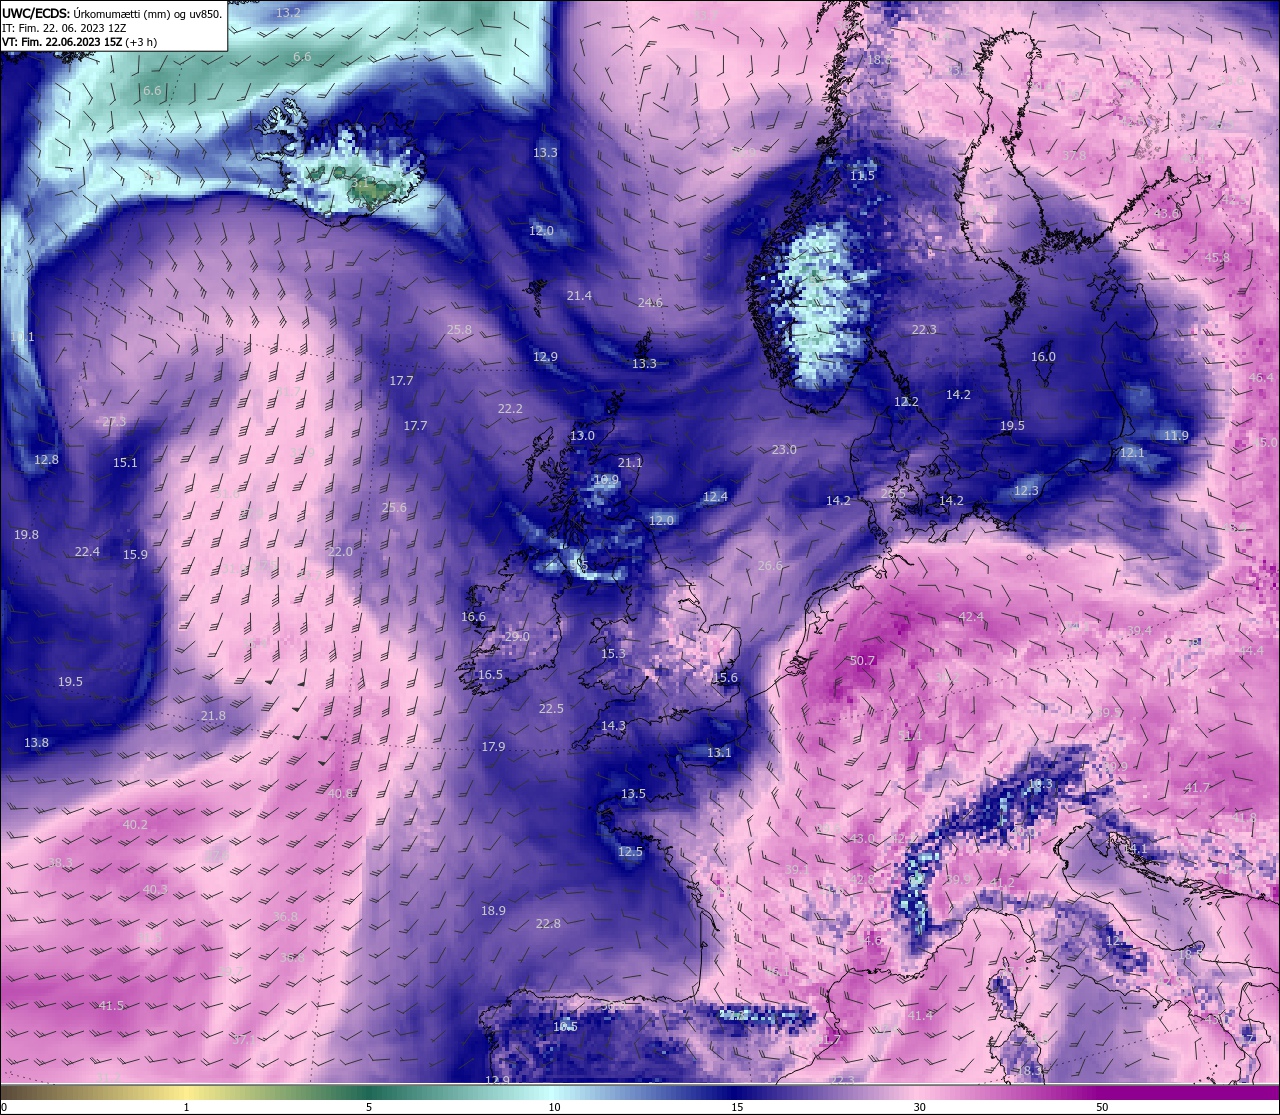
Task: Select the 42.4 value label
Action: point(971,617)
